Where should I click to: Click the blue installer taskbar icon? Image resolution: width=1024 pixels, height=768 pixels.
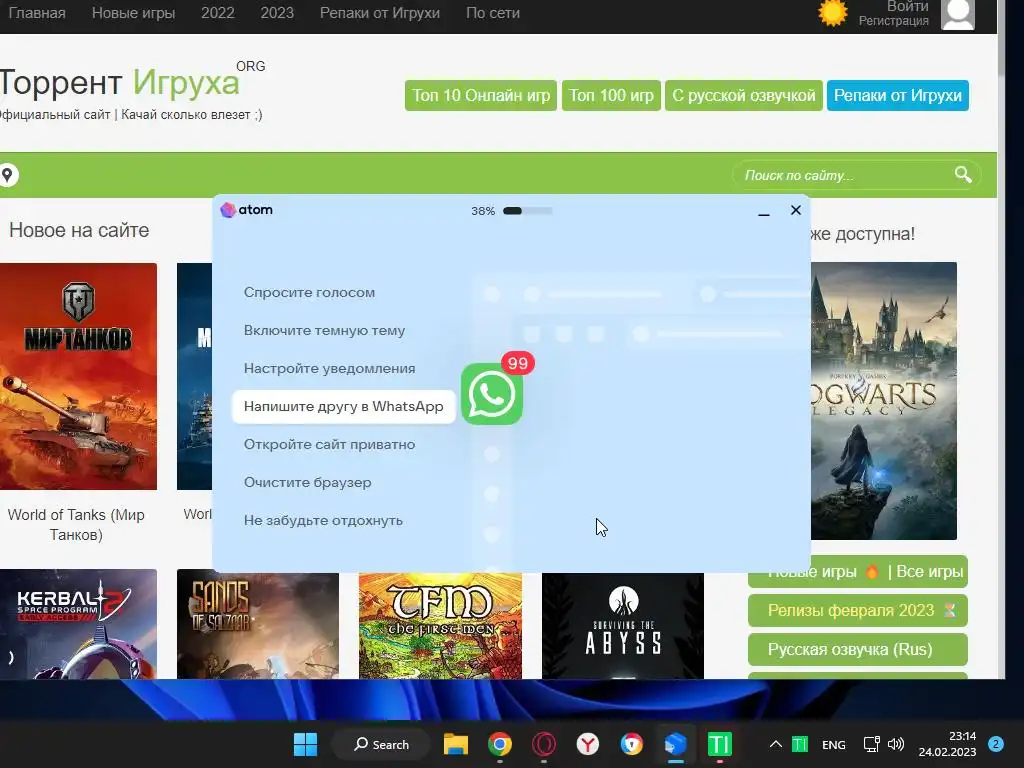[675, 744]
